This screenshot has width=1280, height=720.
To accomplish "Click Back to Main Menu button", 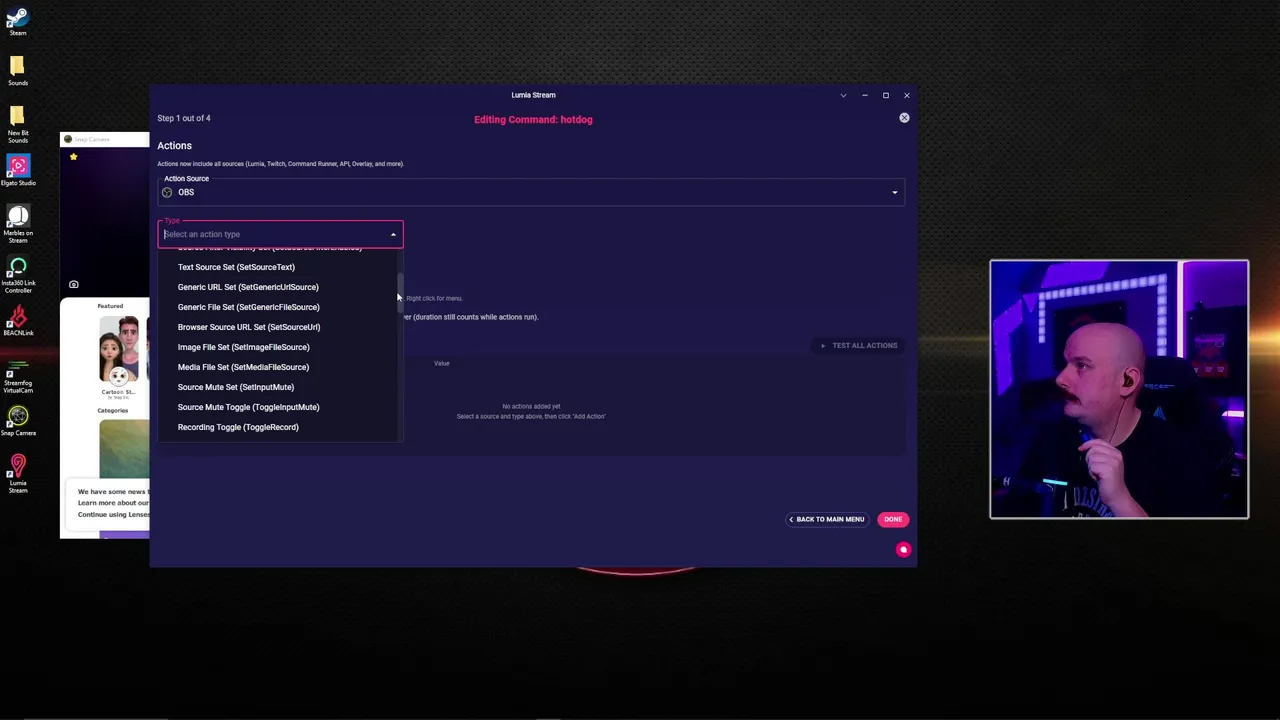I will (826, 519).
